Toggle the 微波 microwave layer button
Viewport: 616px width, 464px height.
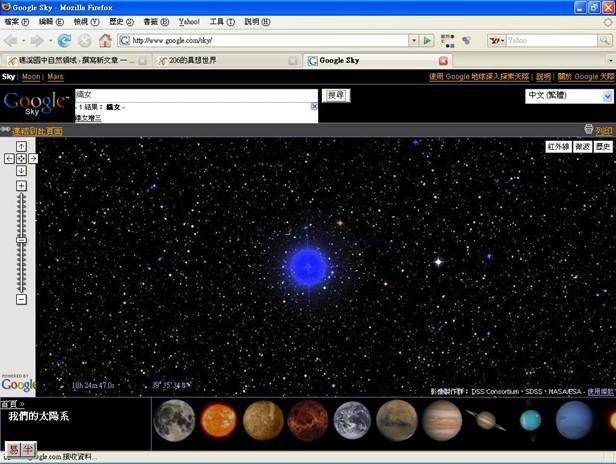click(583, 147)
